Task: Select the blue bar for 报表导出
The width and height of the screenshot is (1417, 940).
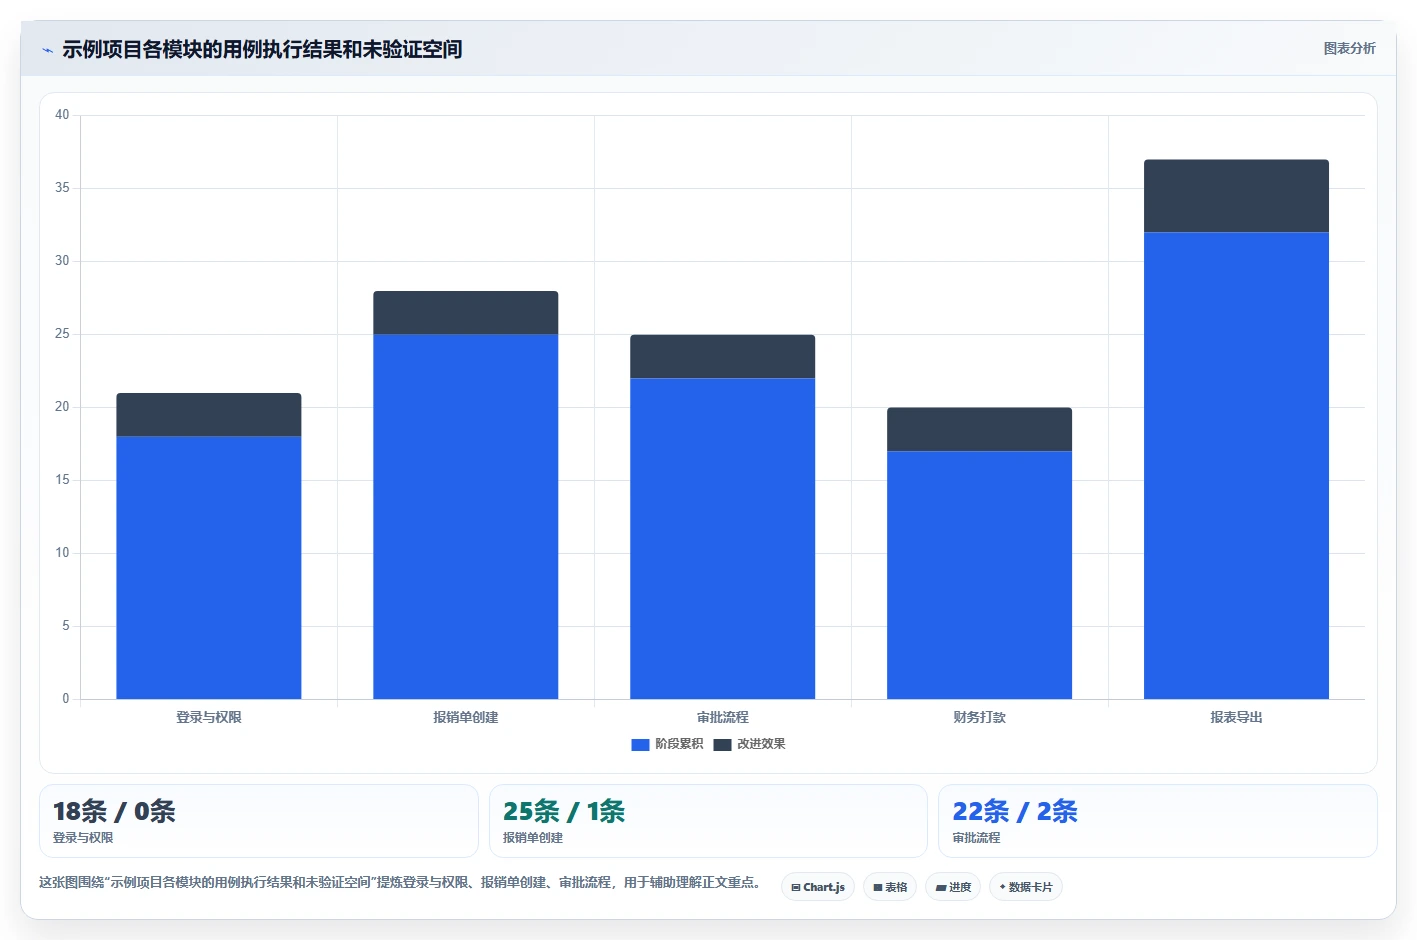Action: pyautogui.click(x=1237, y=465)
